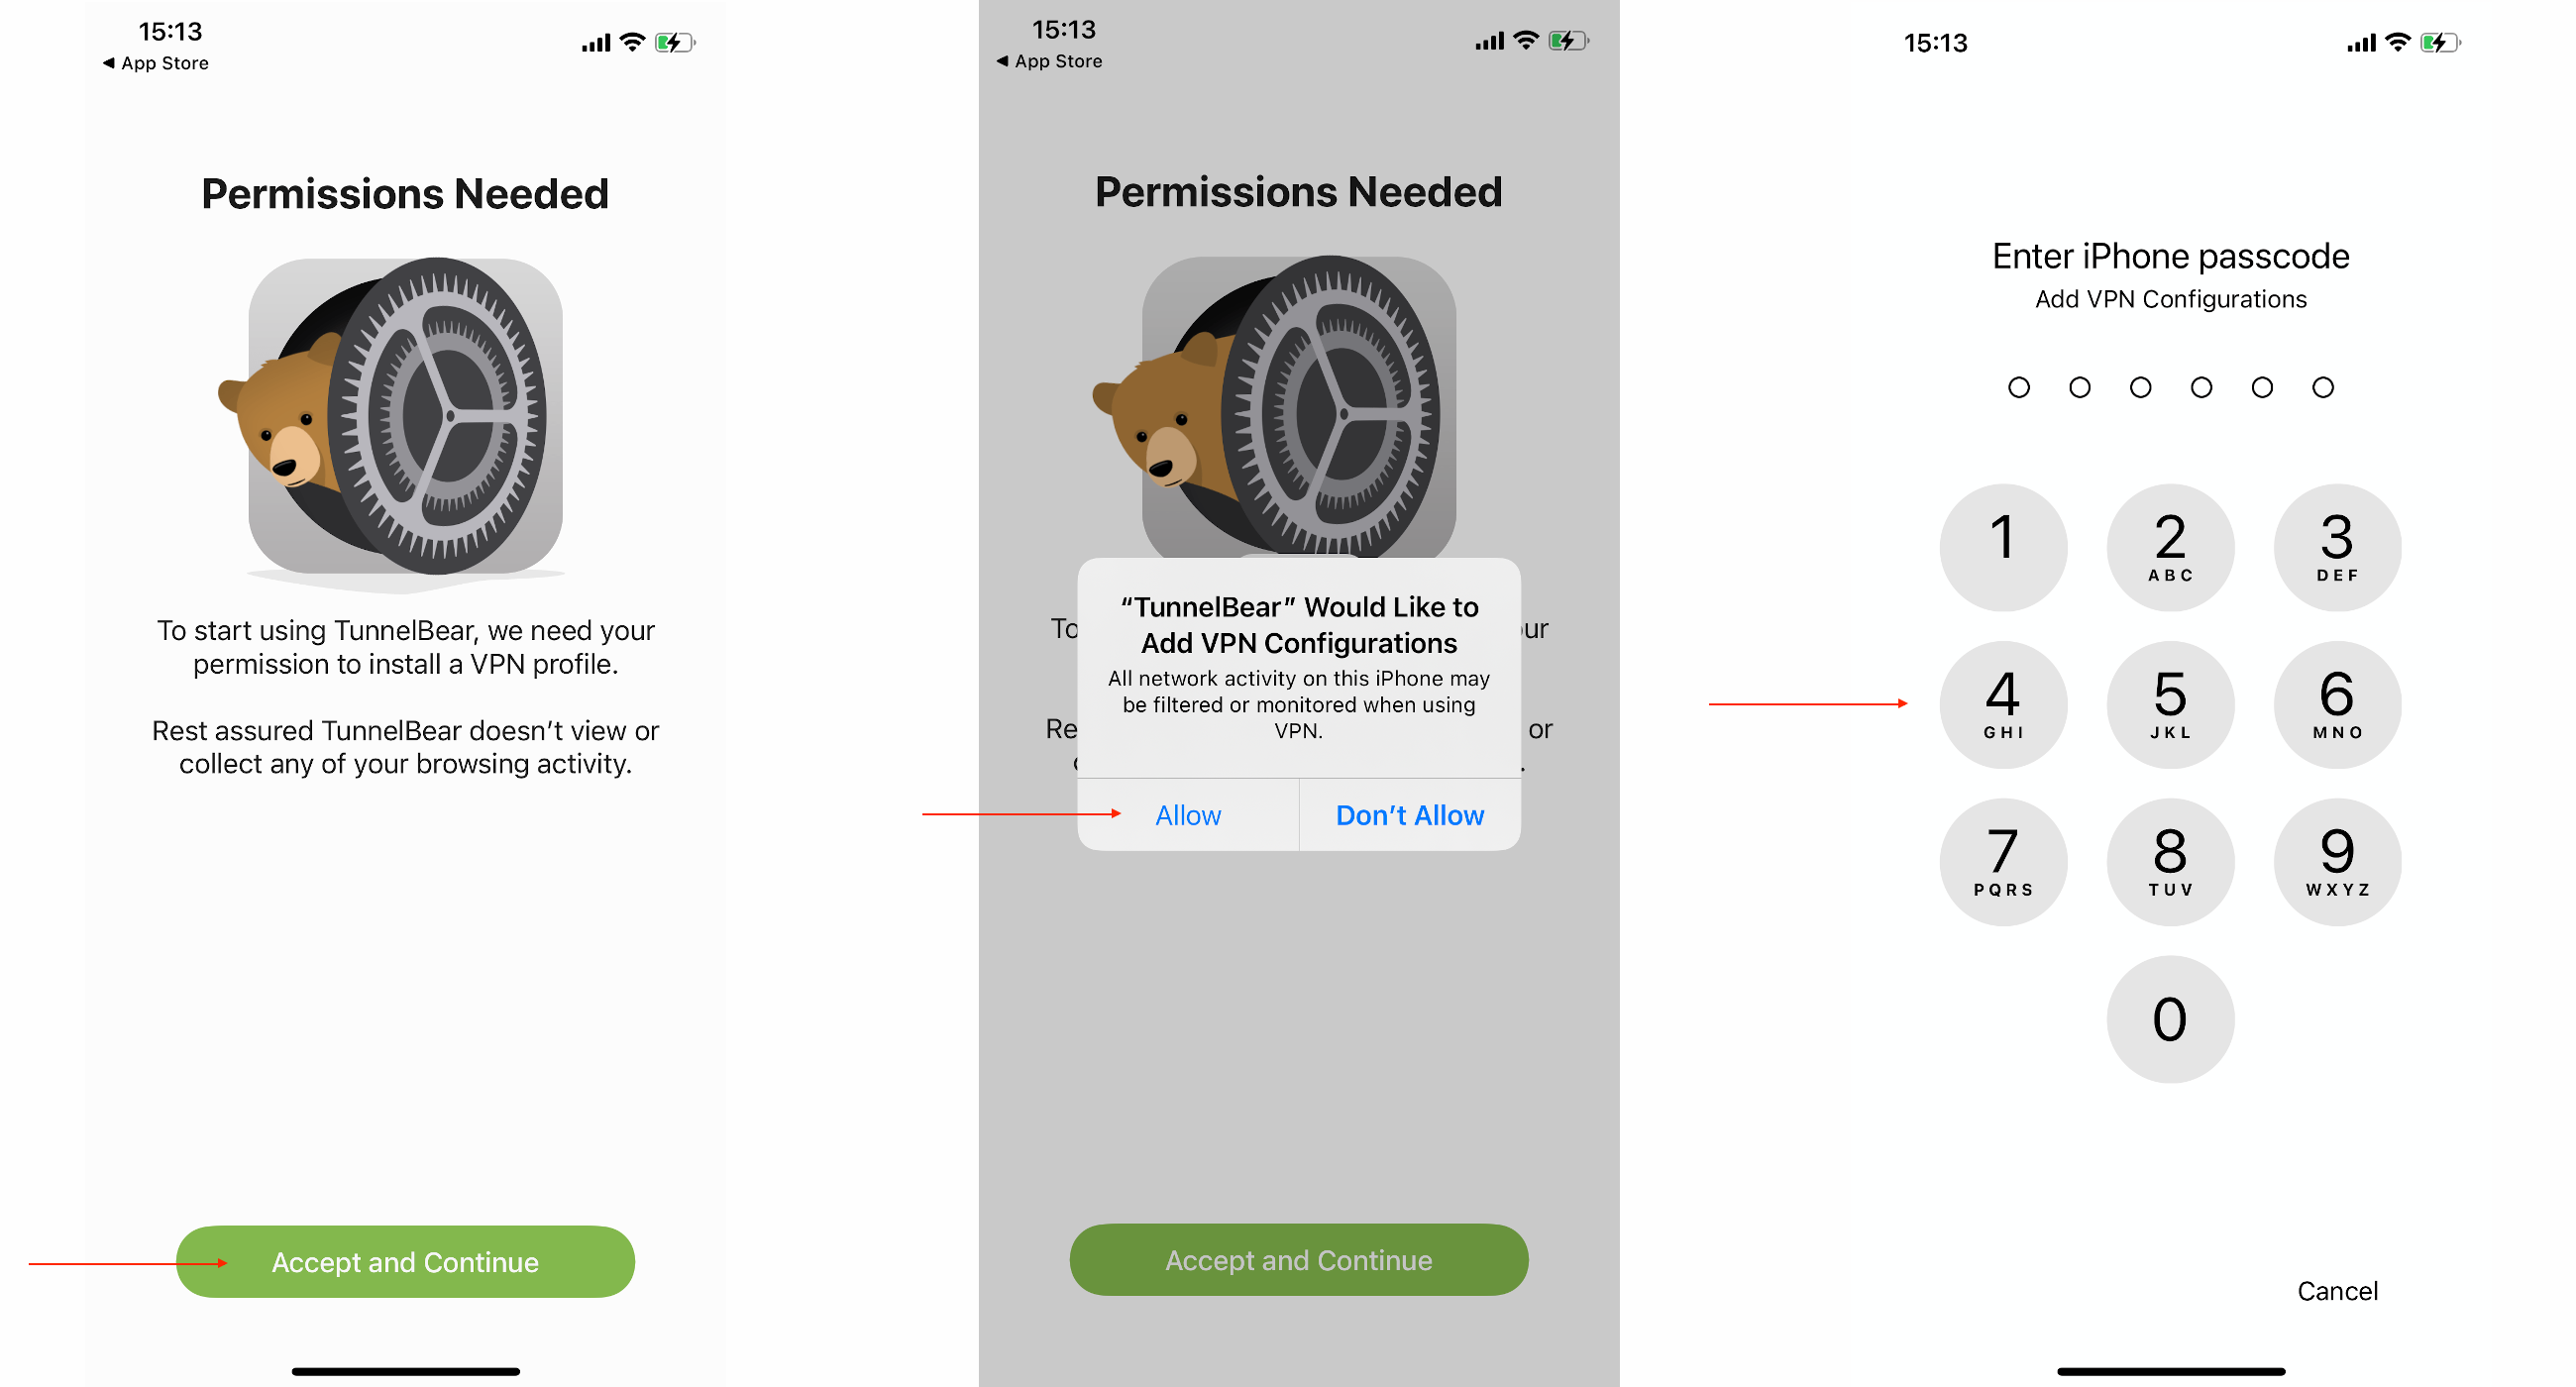Tap passcode key 6 MNO

click(2336, 705)
